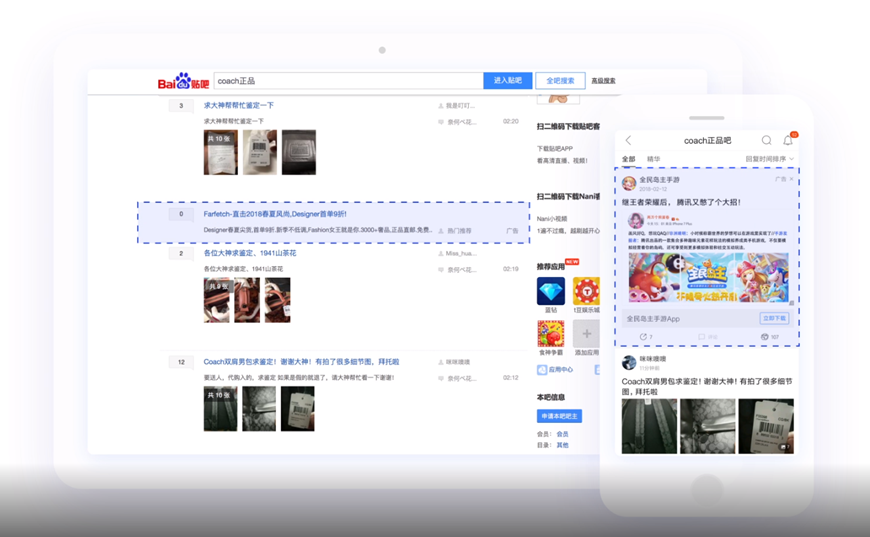Open the 会员 member link

click(563, 434)
